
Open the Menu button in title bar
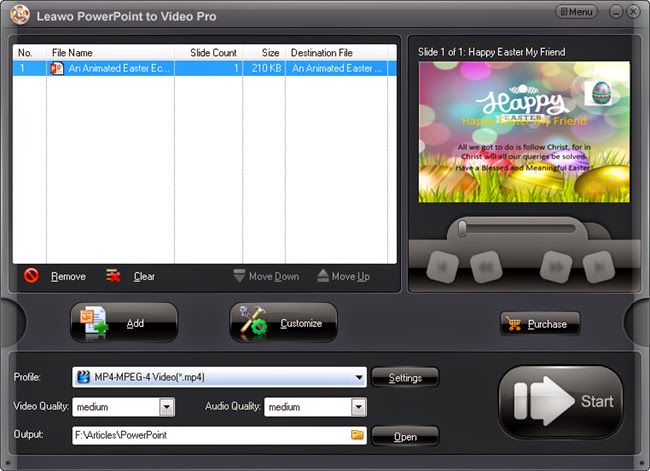(x=576, y=12)
